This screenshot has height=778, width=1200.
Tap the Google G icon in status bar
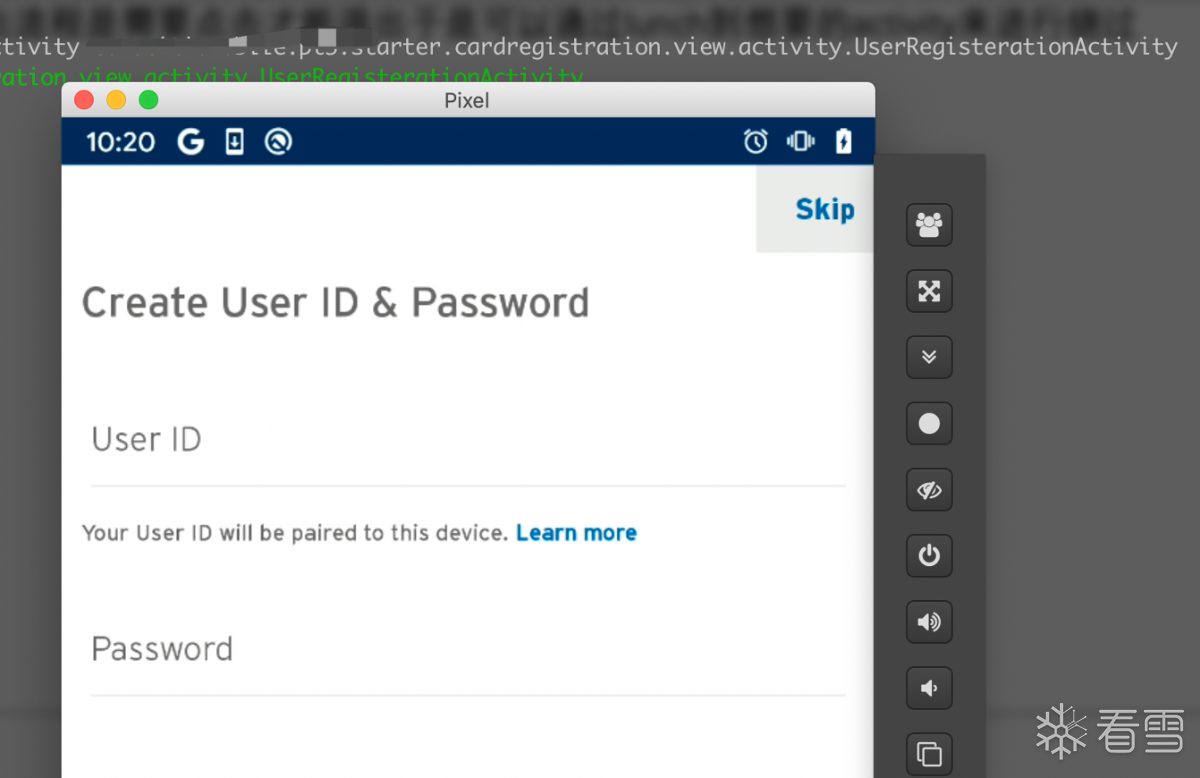190,142
